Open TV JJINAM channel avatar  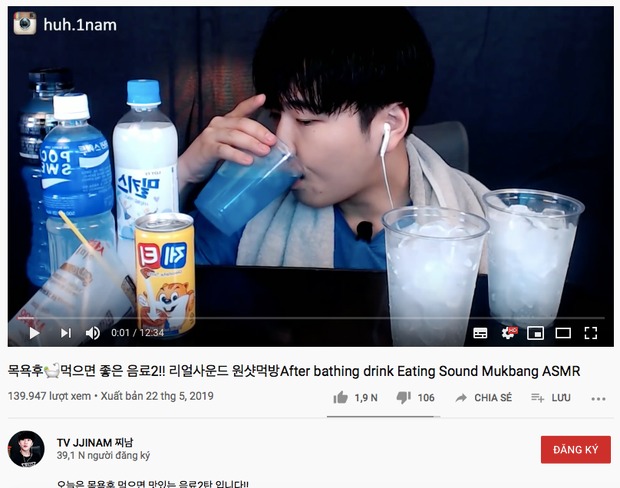point(26,449)
